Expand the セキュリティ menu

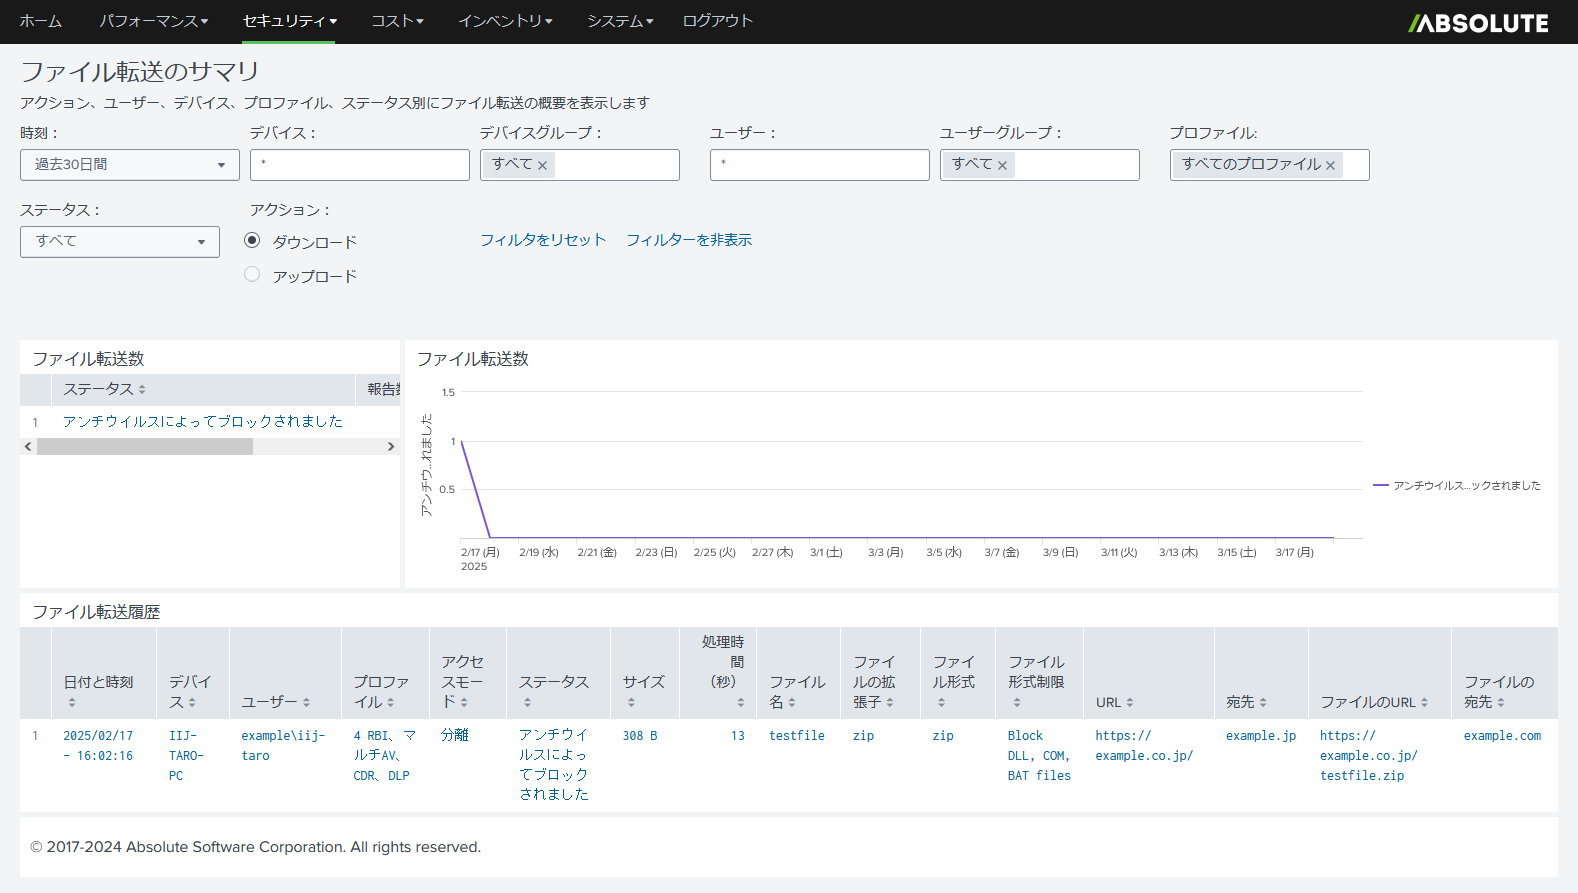click(x=289, y=21)
